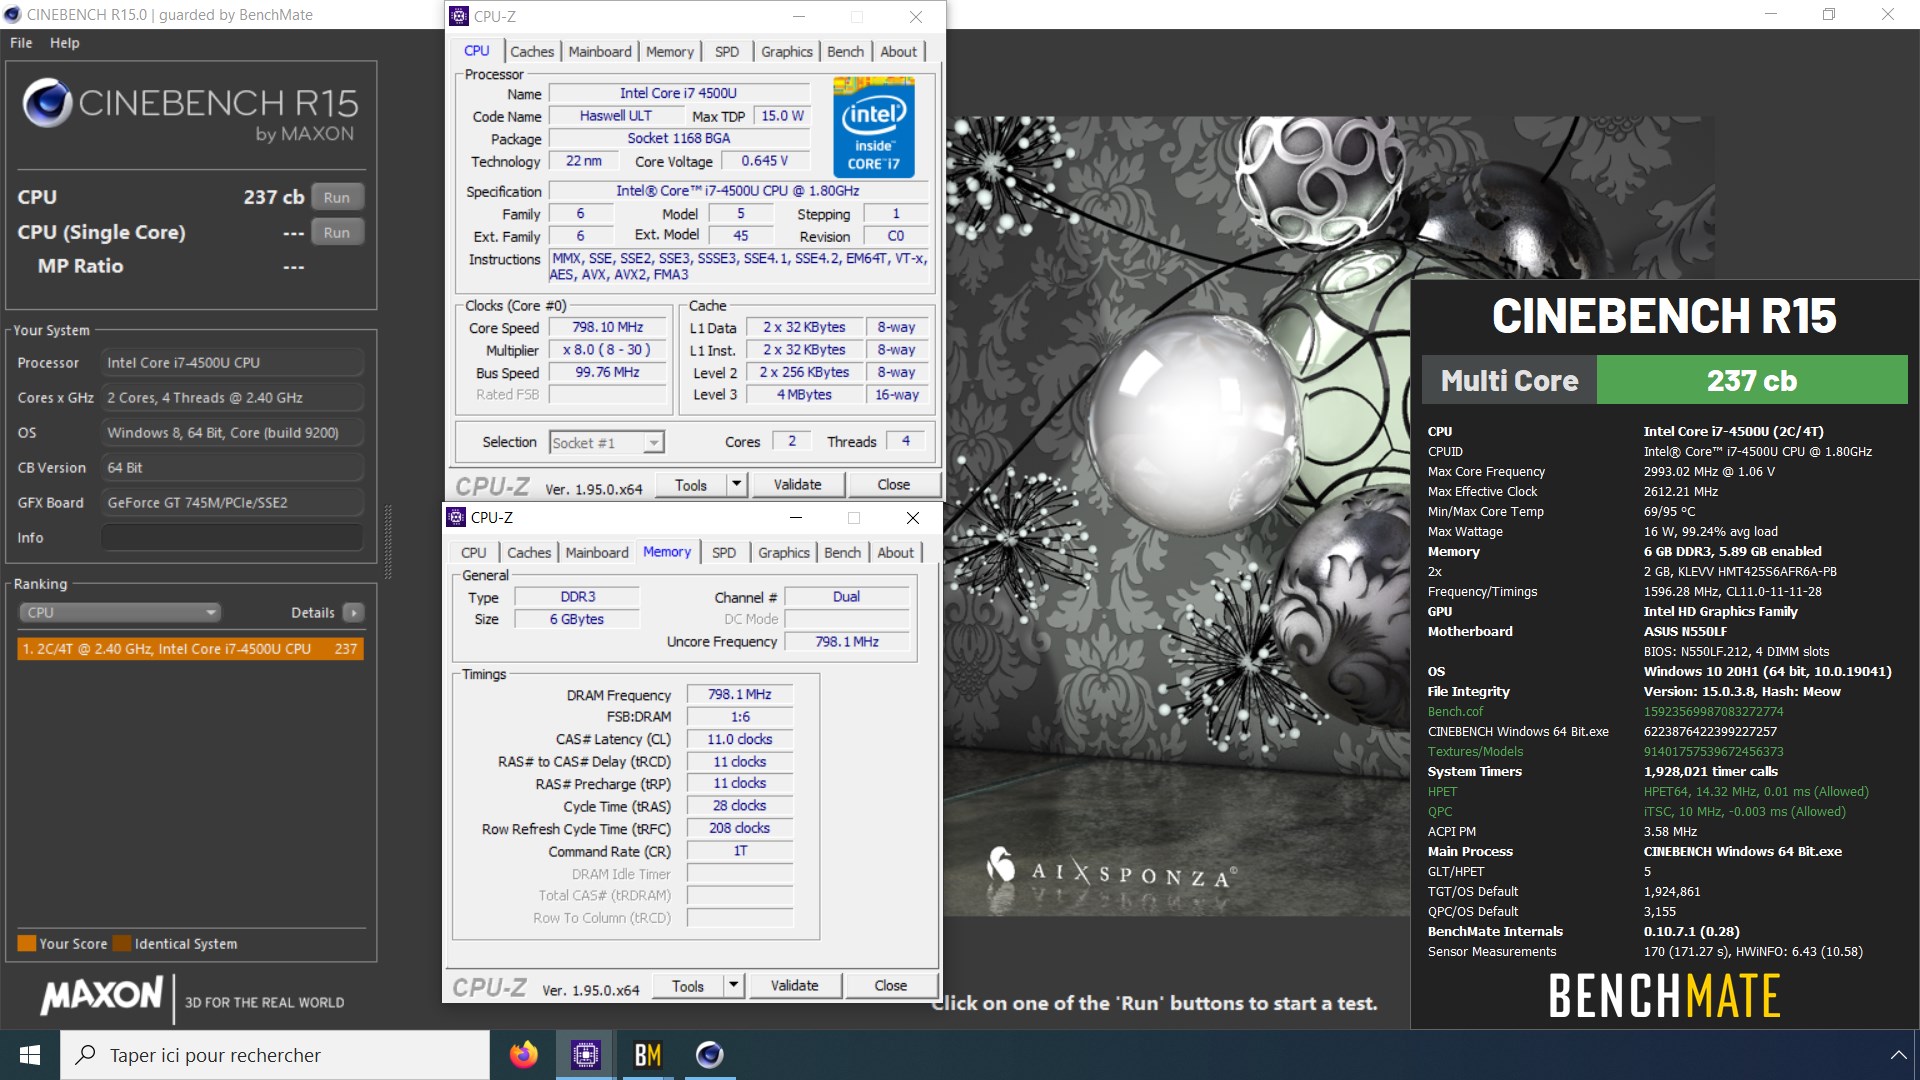Open Bench tab in upper CPU-Z
The height and width of the screenshot is (1080, 1920).
845,52
